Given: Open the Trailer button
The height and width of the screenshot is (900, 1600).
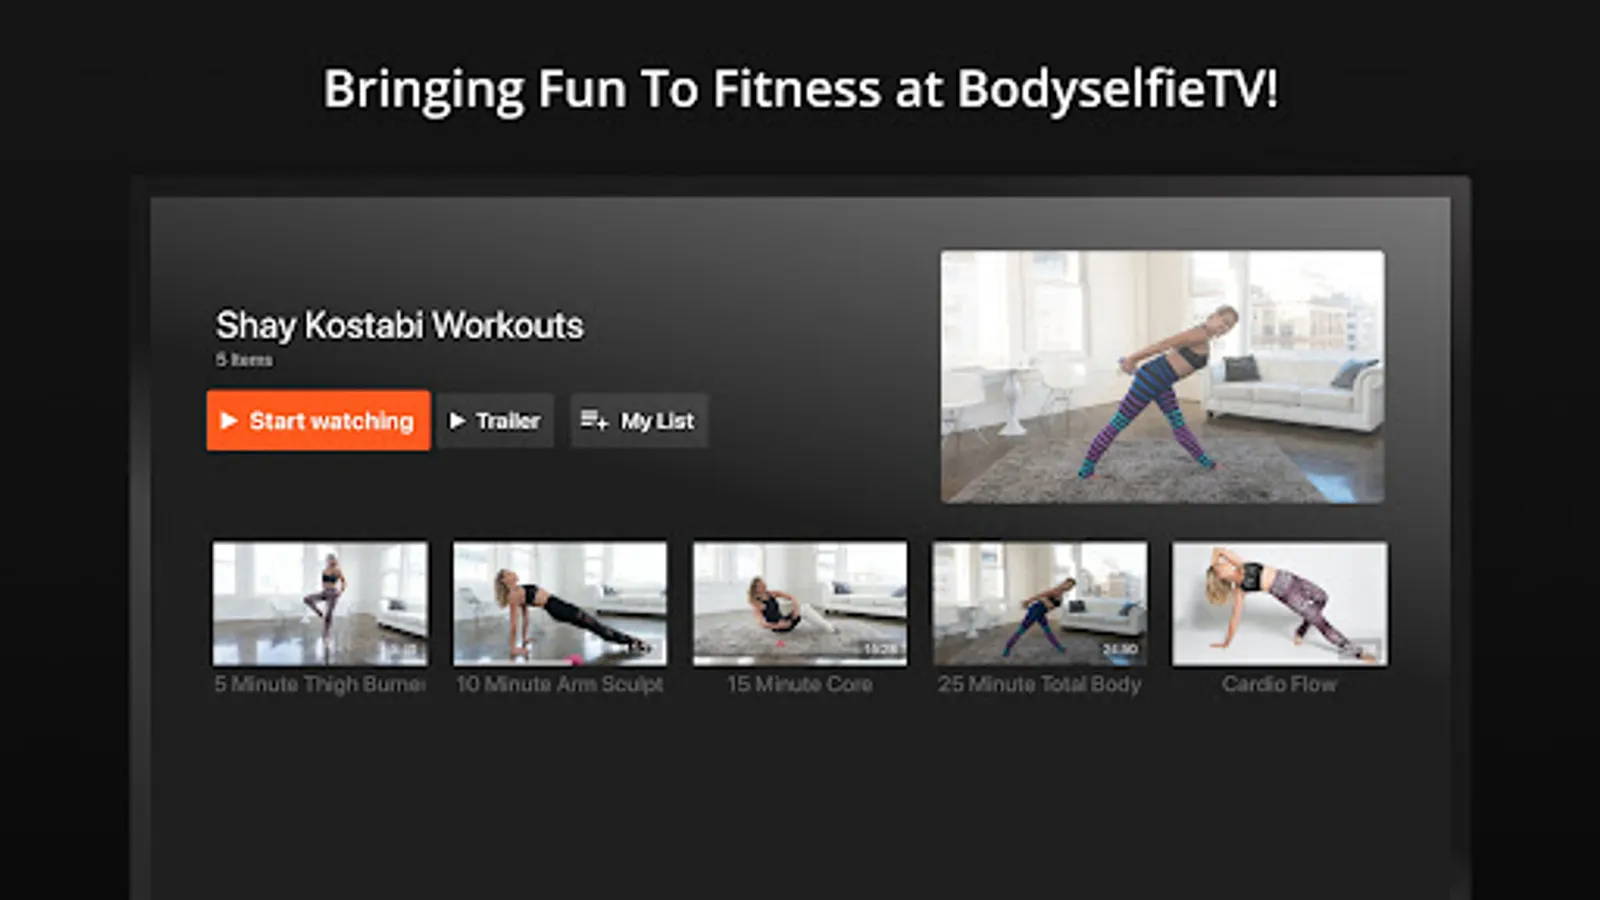Looking at the screenshot, I should 495,421.
